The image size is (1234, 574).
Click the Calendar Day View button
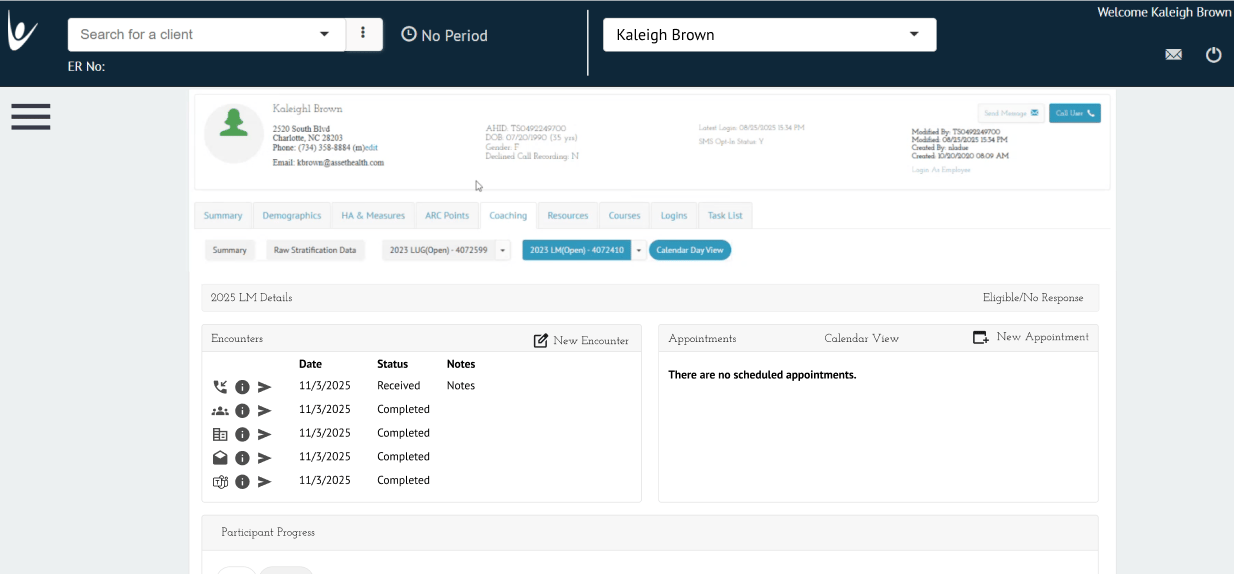(690, 250)
